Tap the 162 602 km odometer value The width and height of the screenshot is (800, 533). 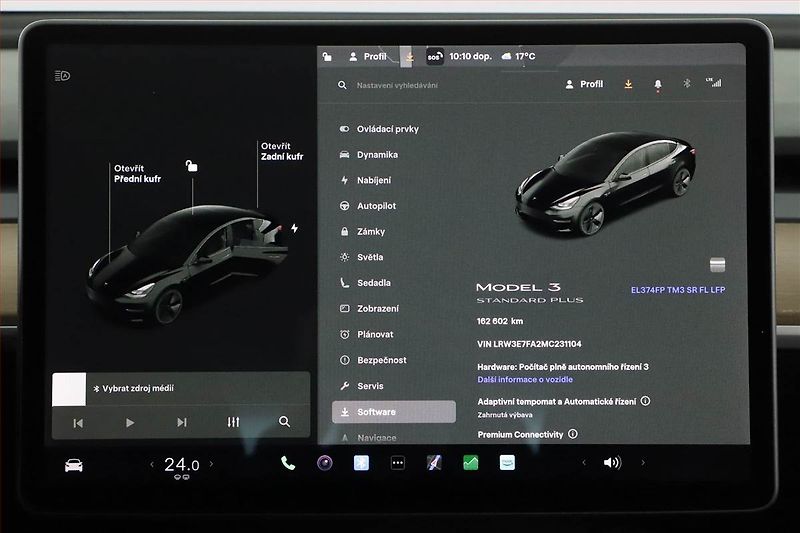pyautogui.click(x=499, y=321)
